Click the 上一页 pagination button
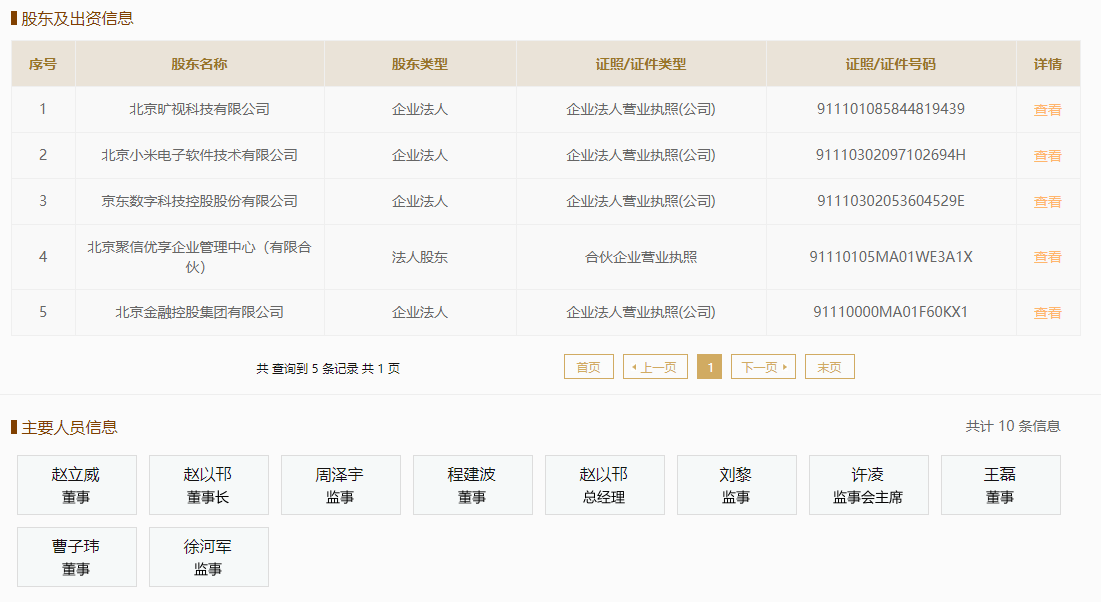The height and width of the screenshot is (602, 1101). coord(655,366)
